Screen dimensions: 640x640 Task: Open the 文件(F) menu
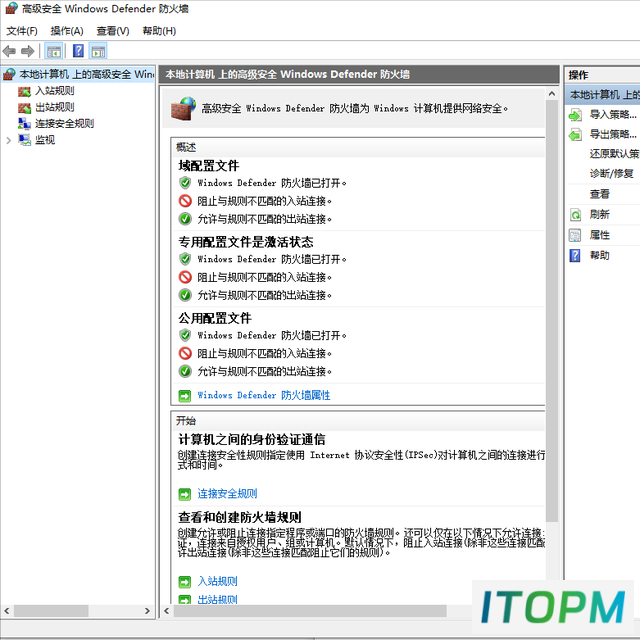pyautogui.click(x=22, y=31)
